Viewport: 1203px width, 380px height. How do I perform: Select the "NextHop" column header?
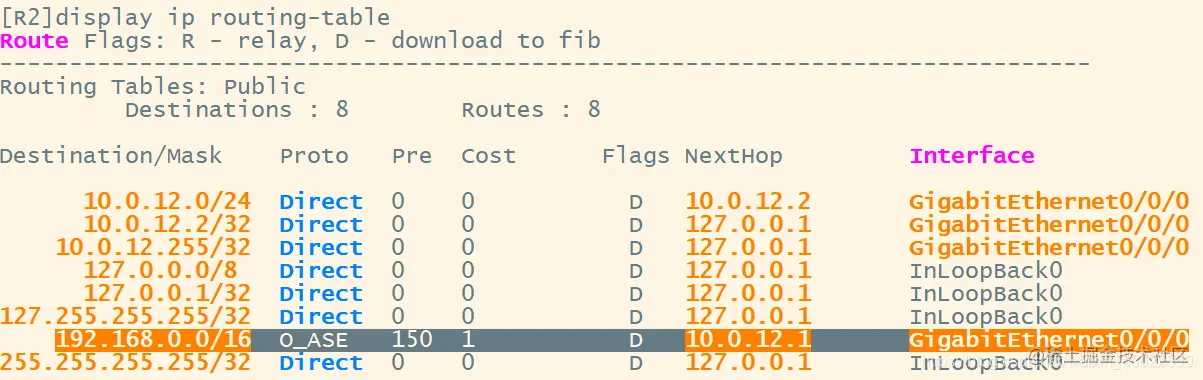(734, 156)
